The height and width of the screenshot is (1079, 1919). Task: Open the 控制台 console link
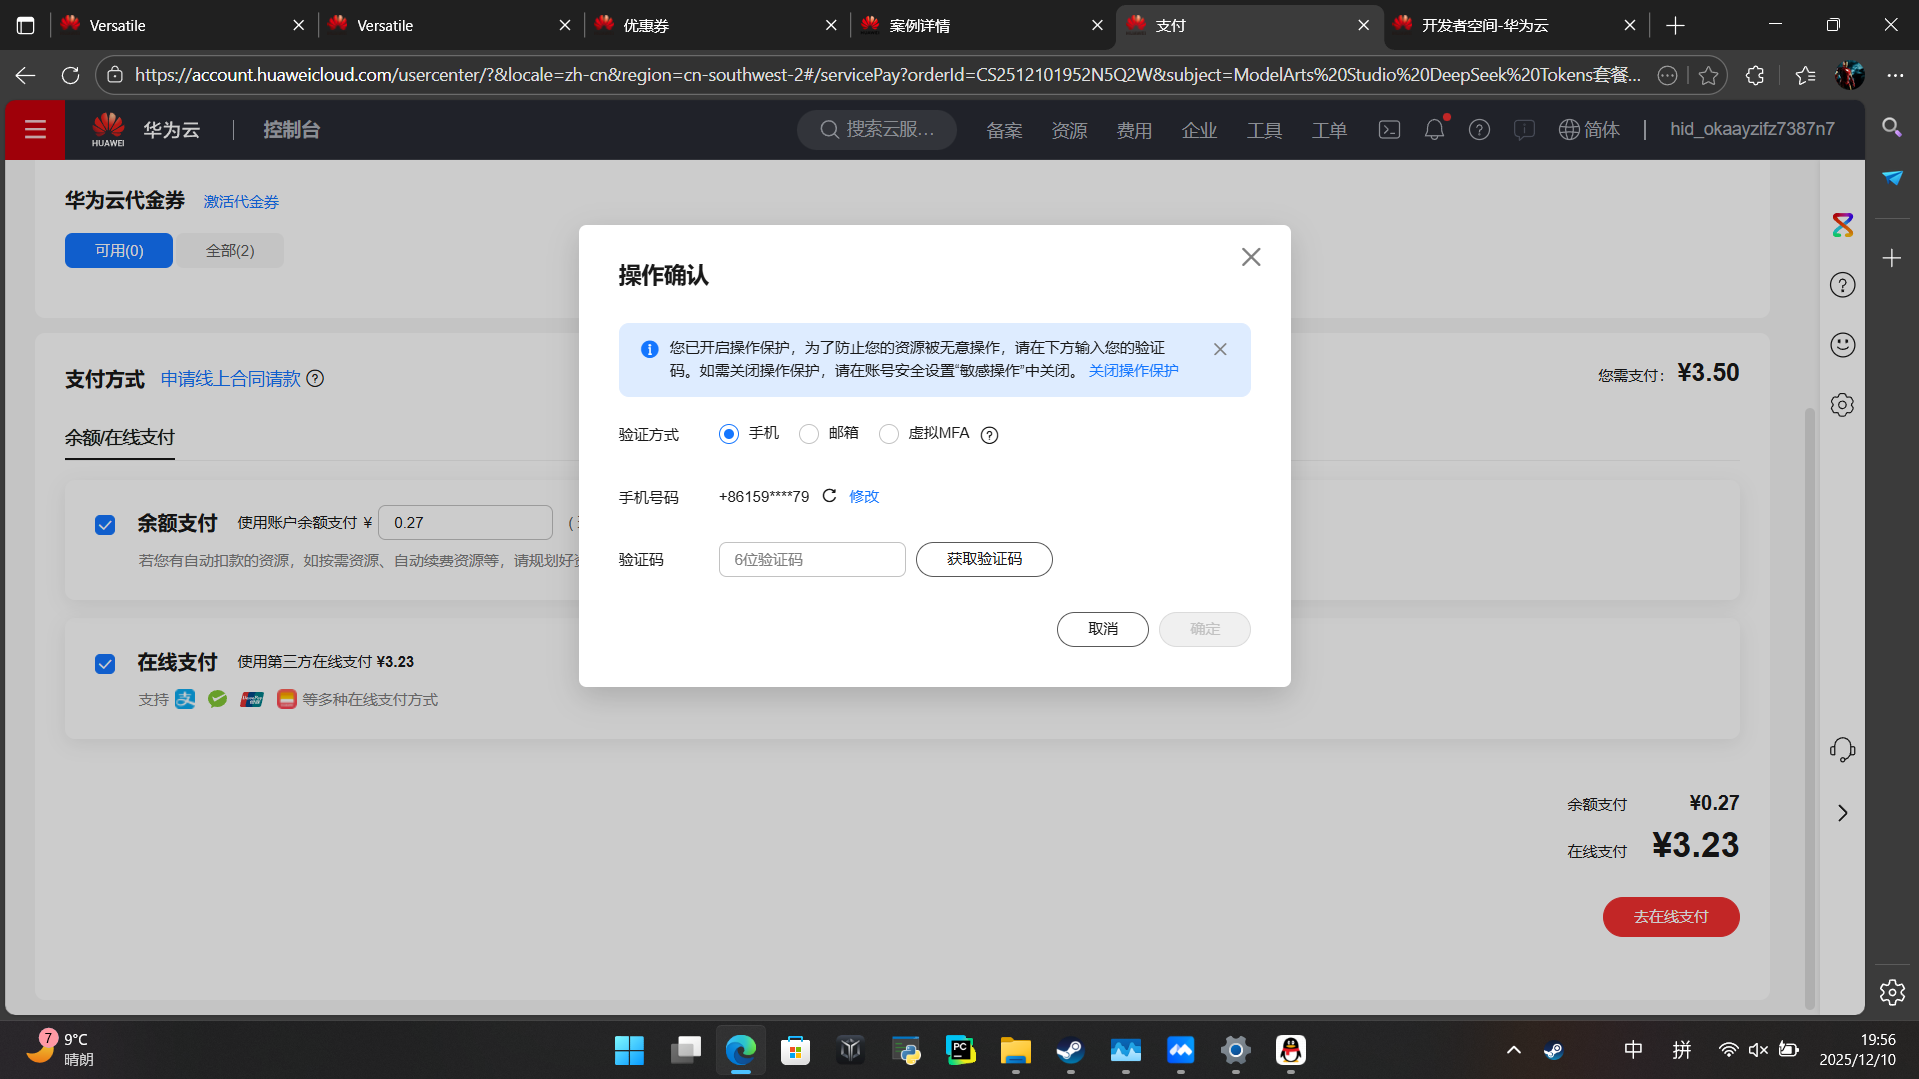click(x=291, y=130)
